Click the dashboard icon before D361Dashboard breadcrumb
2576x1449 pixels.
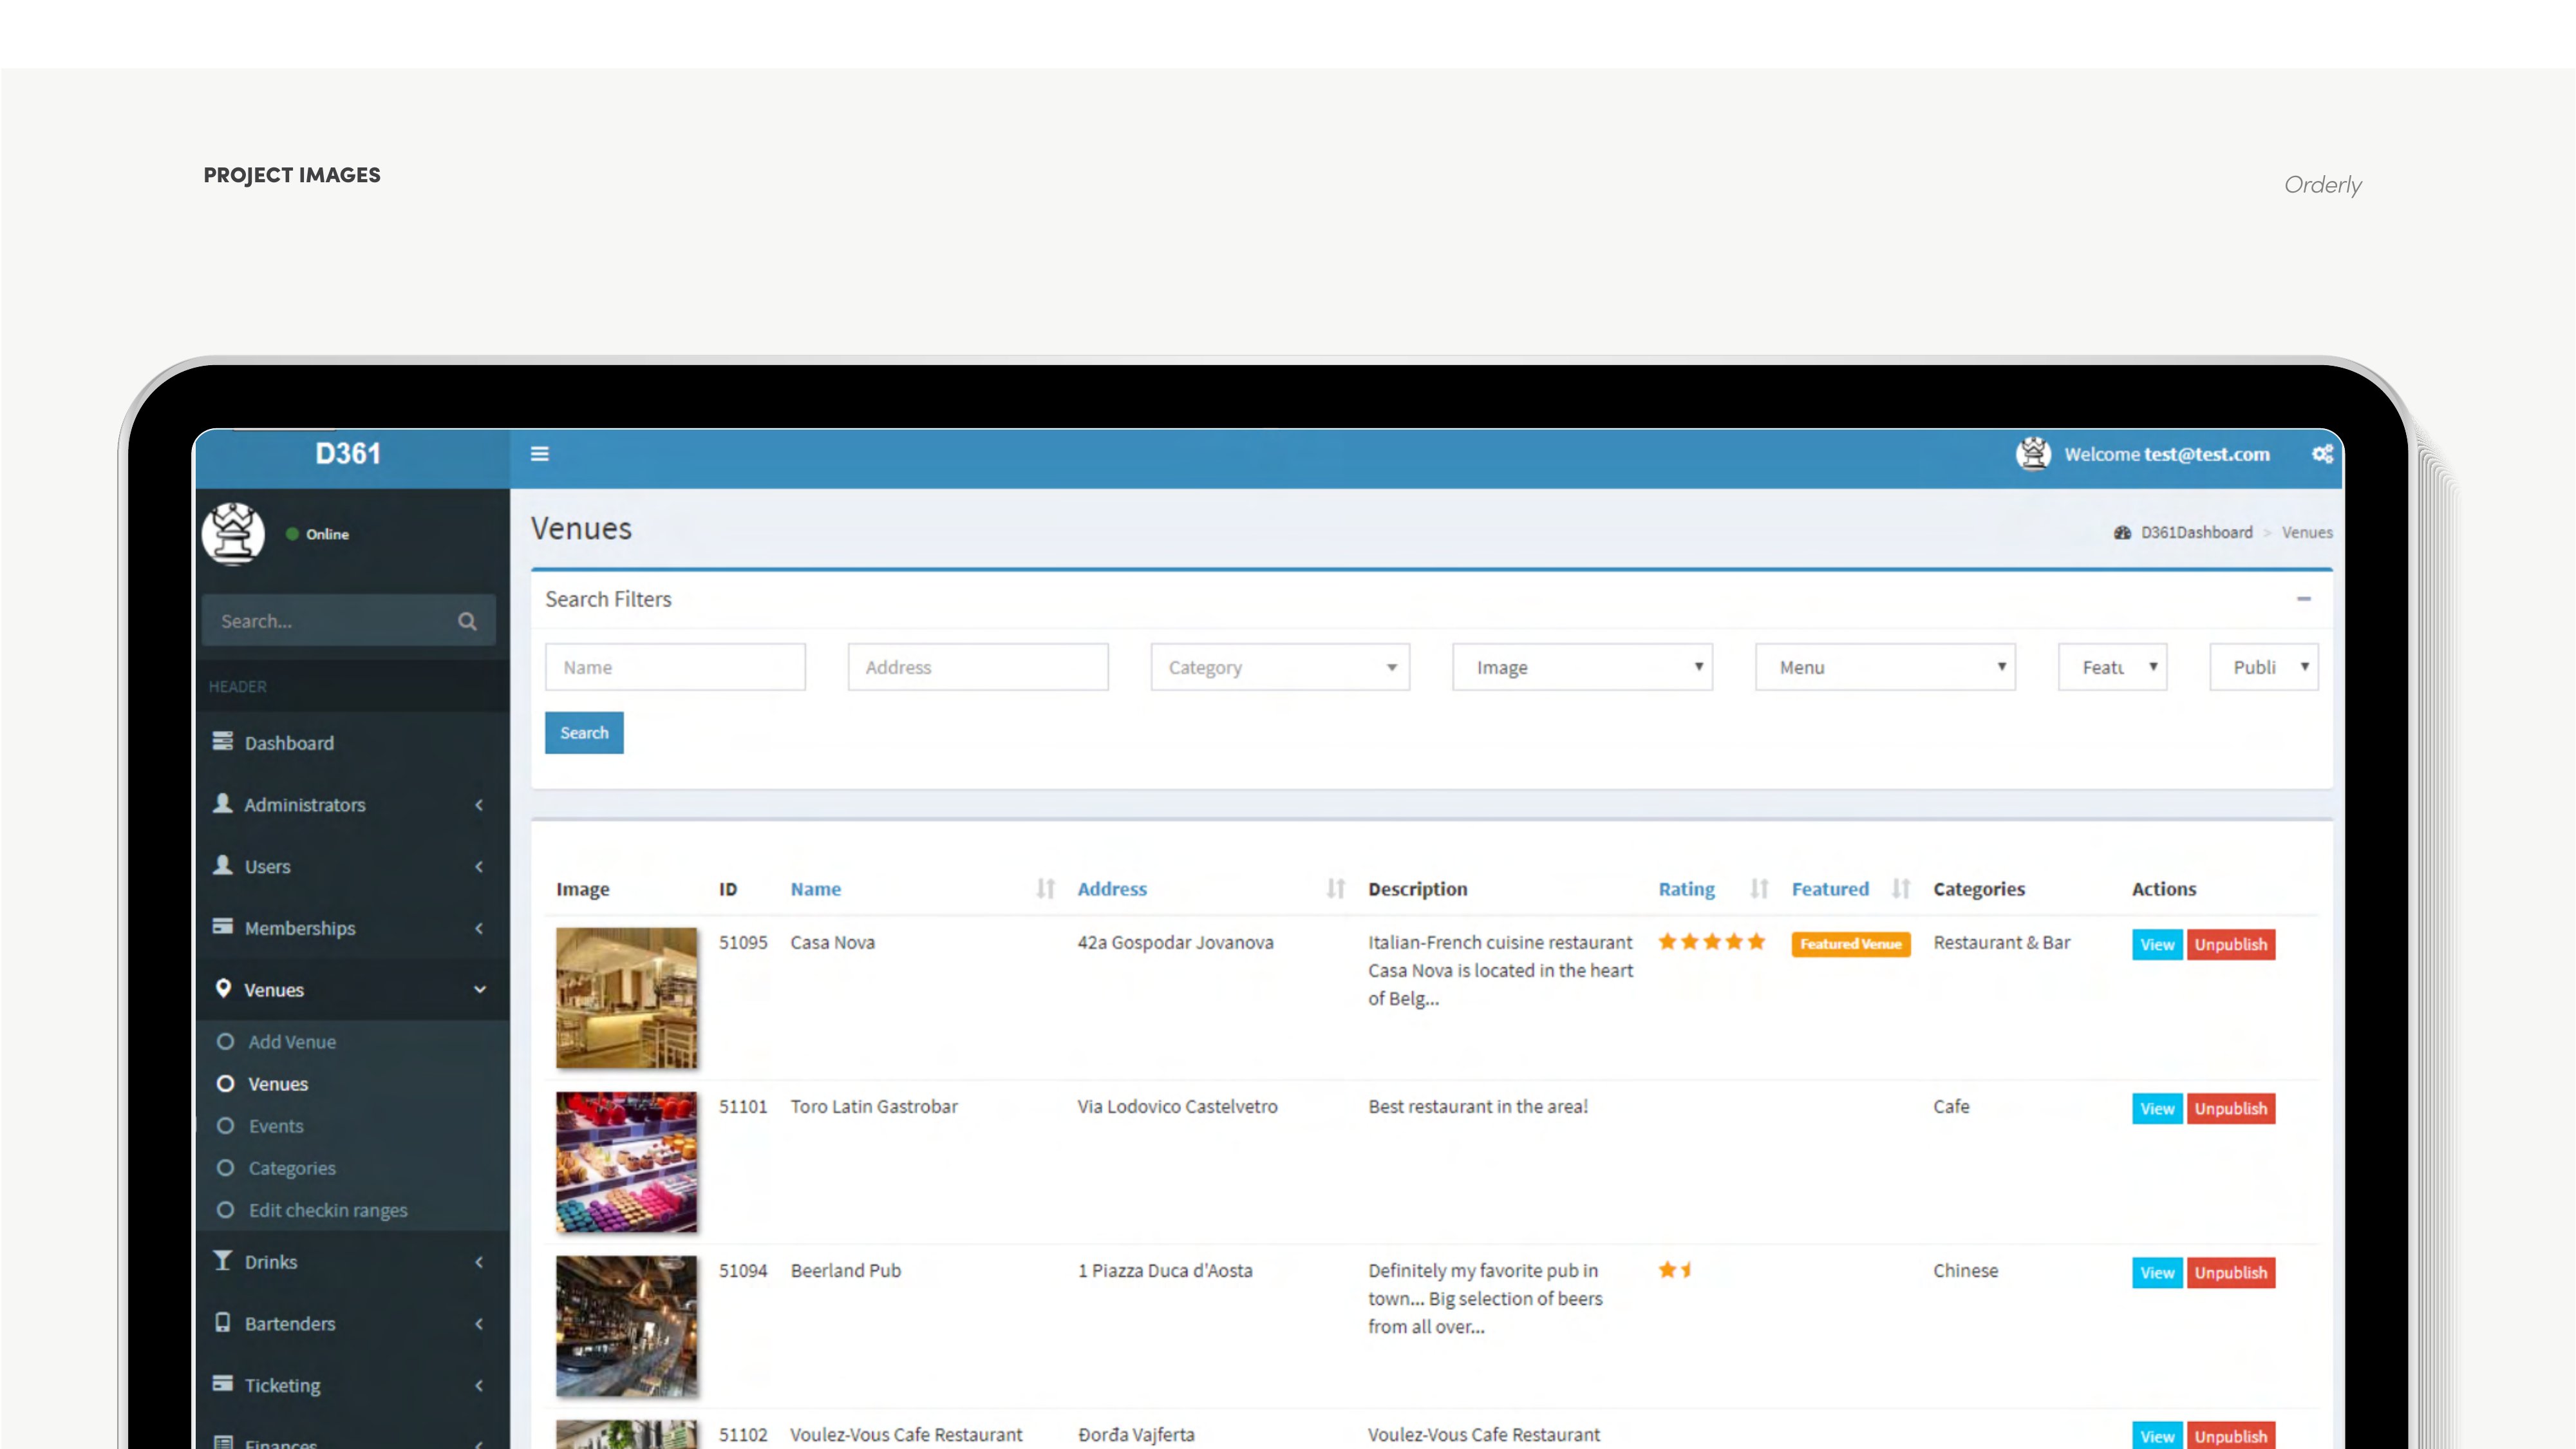2123,532
